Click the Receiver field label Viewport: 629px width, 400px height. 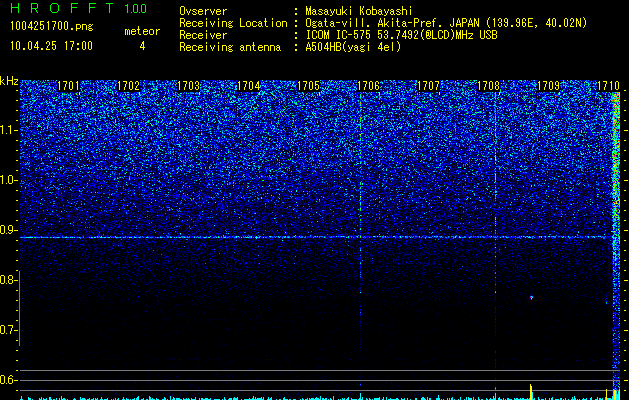click(203, 35)
